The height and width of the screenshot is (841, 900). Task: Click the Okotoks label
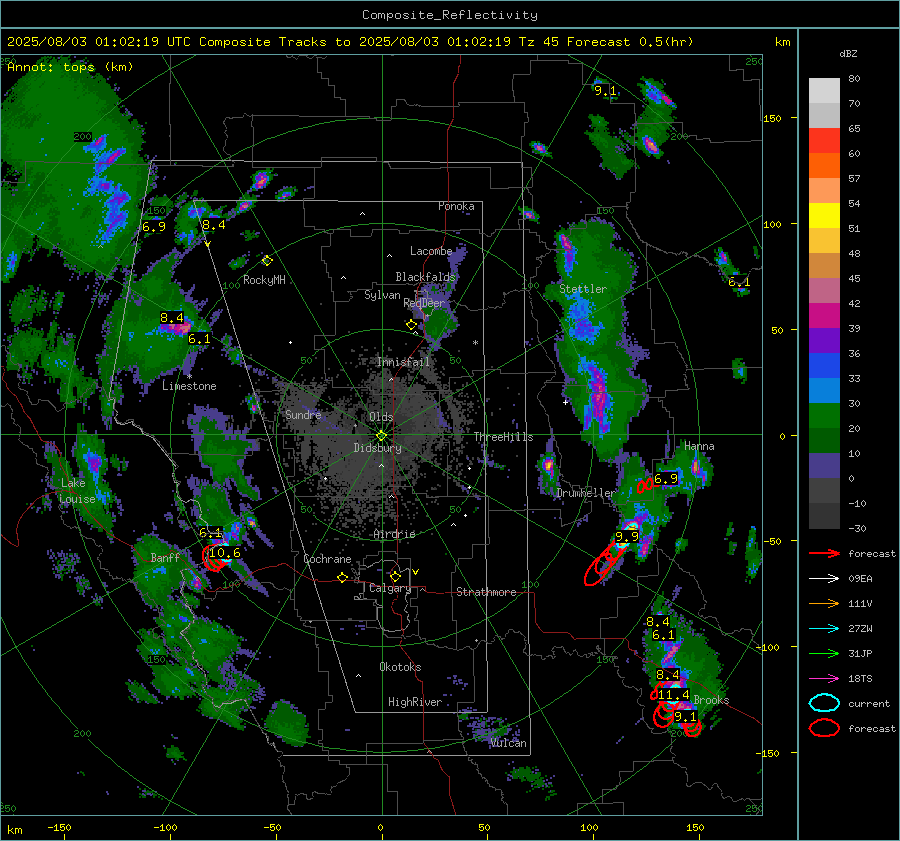tap(400, 667)
